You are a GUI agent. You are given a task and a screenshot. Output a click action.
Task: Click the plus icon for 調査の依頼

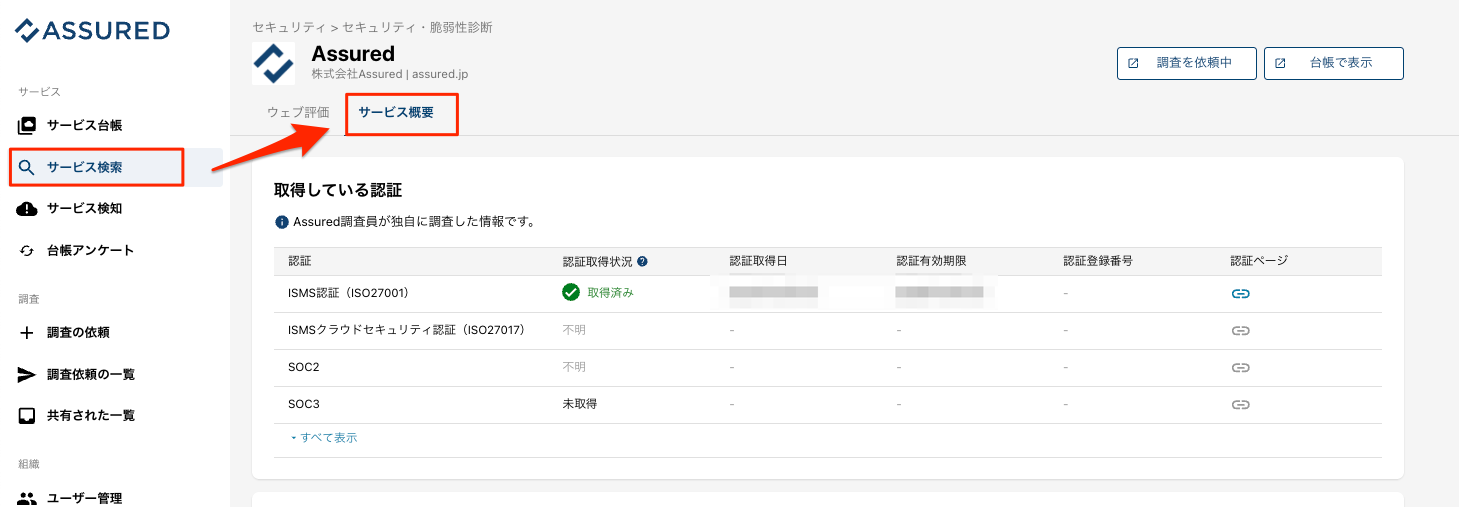click(27, 332)
